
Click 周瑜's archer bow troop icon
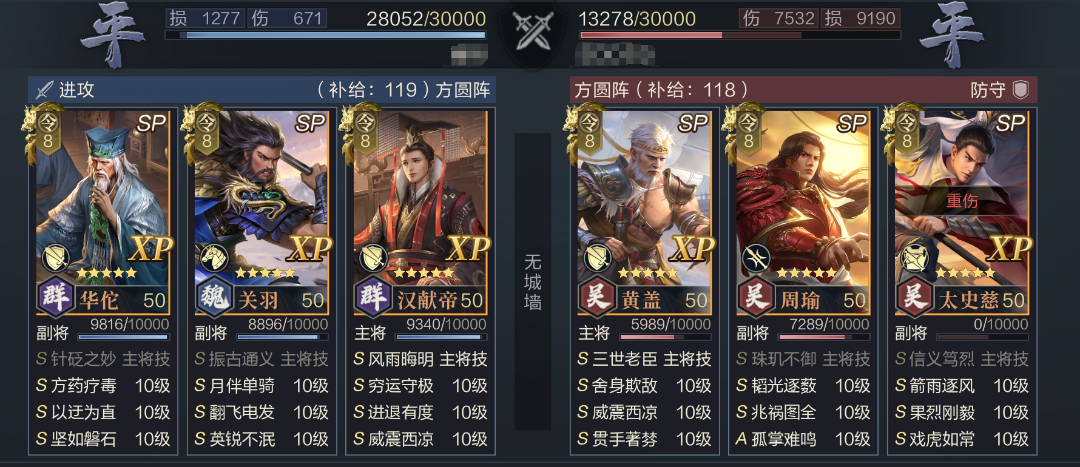[756, 258]
